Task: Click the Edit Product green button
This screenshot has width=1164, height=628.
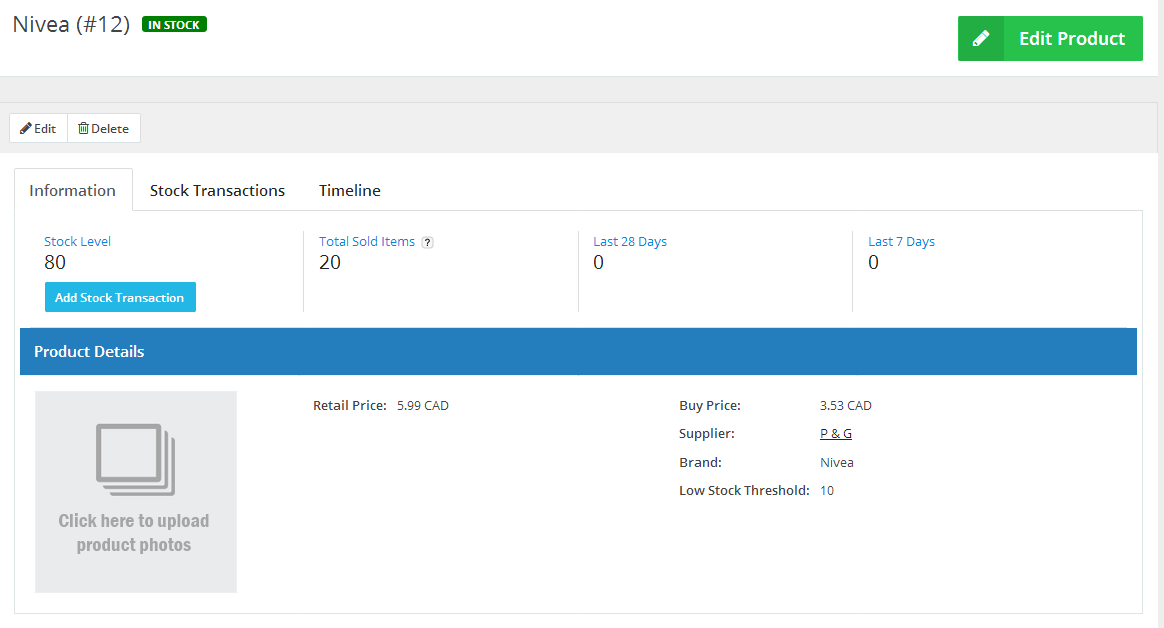Action: (1050, 39)
